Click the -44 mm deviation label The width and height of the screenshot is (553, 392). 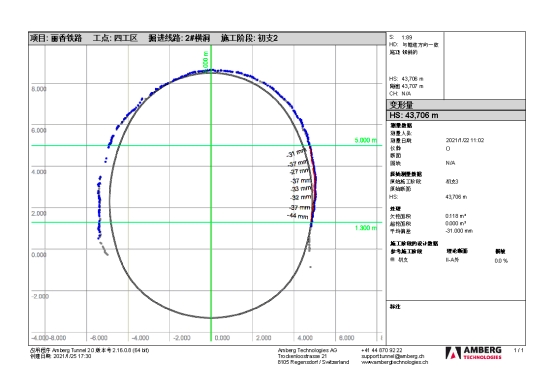[x=298, y=216]
